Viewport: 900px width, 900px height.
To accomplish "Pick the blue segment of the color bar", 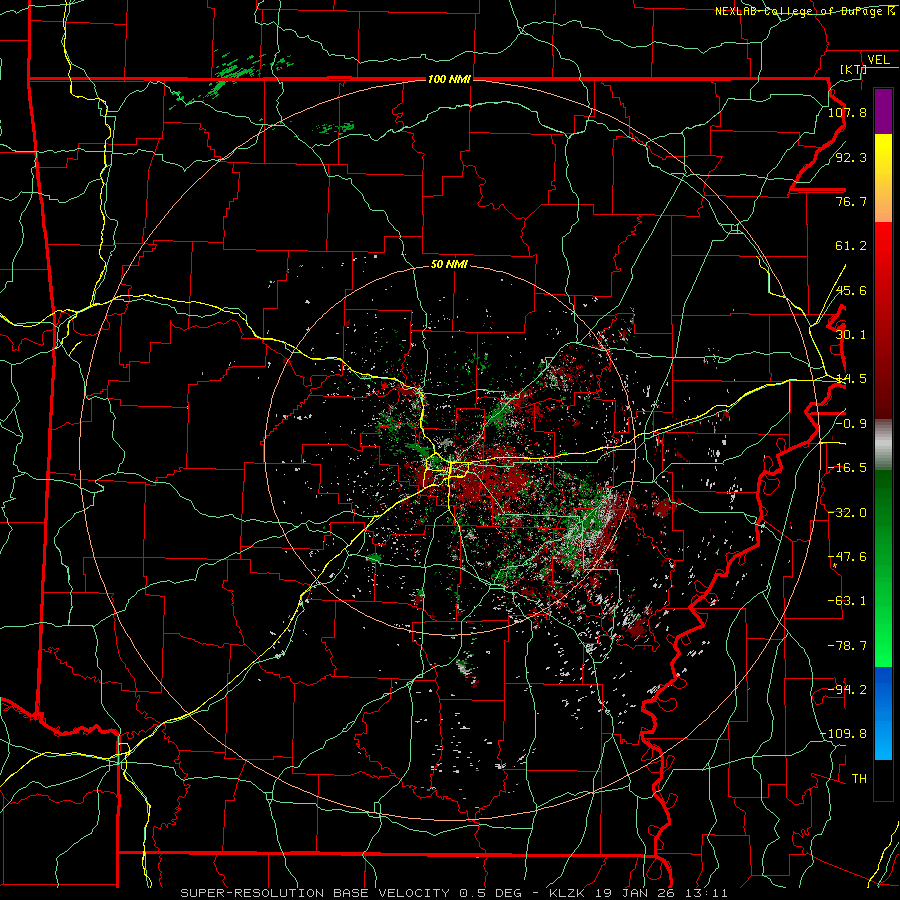I will 883,713.
